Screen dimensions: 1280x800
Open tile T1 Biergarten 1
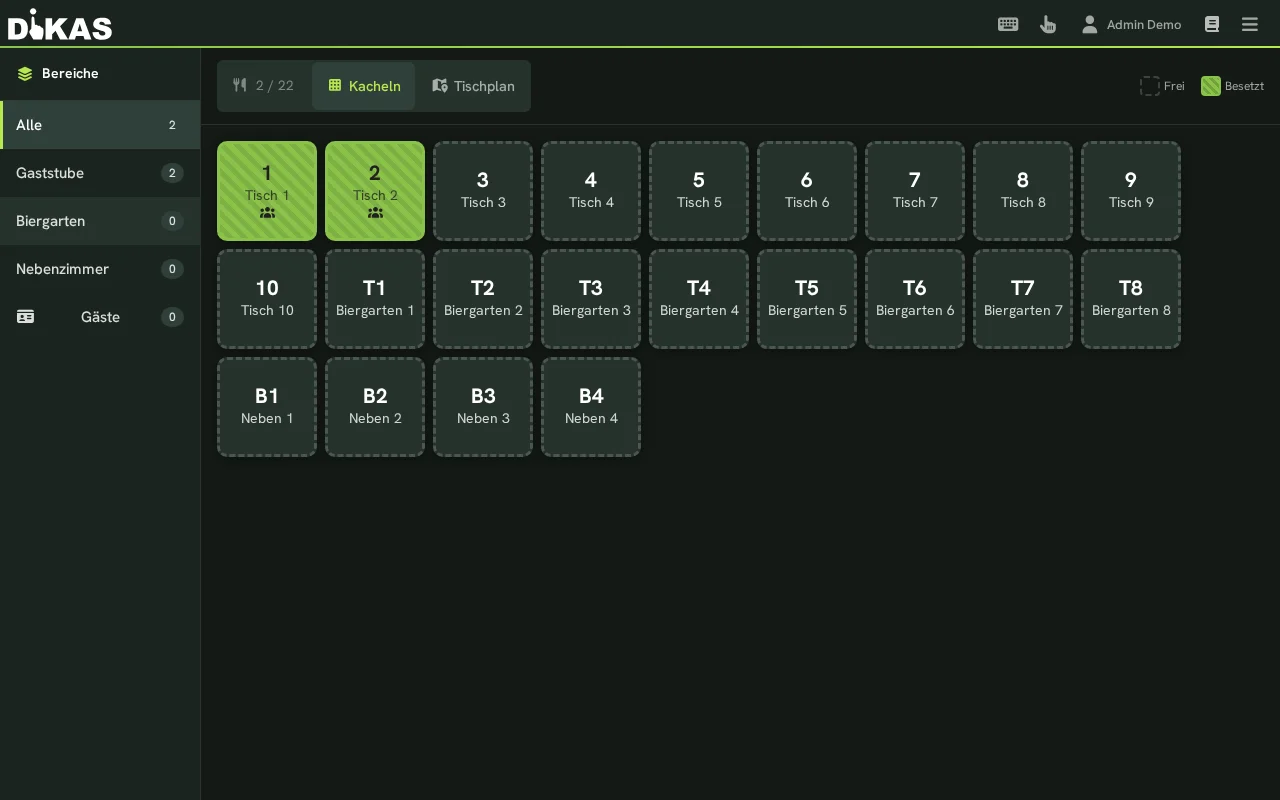[x=375, y=299]
